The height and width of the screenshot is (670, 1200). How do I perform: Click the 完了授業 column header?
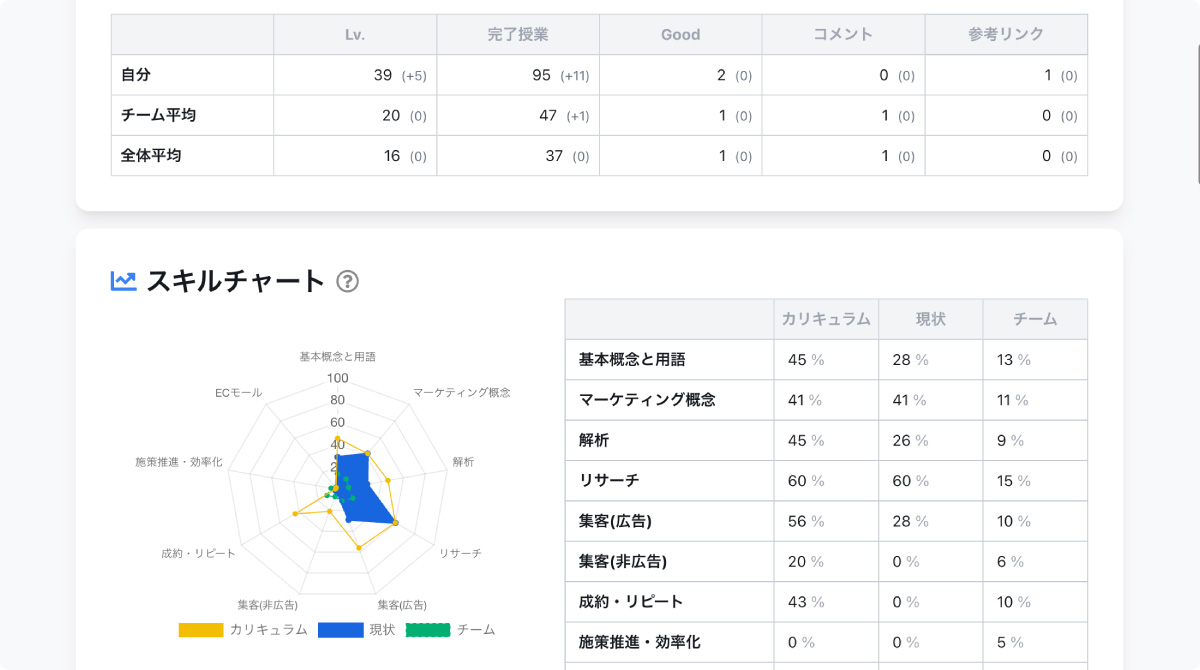coord(518,34)
